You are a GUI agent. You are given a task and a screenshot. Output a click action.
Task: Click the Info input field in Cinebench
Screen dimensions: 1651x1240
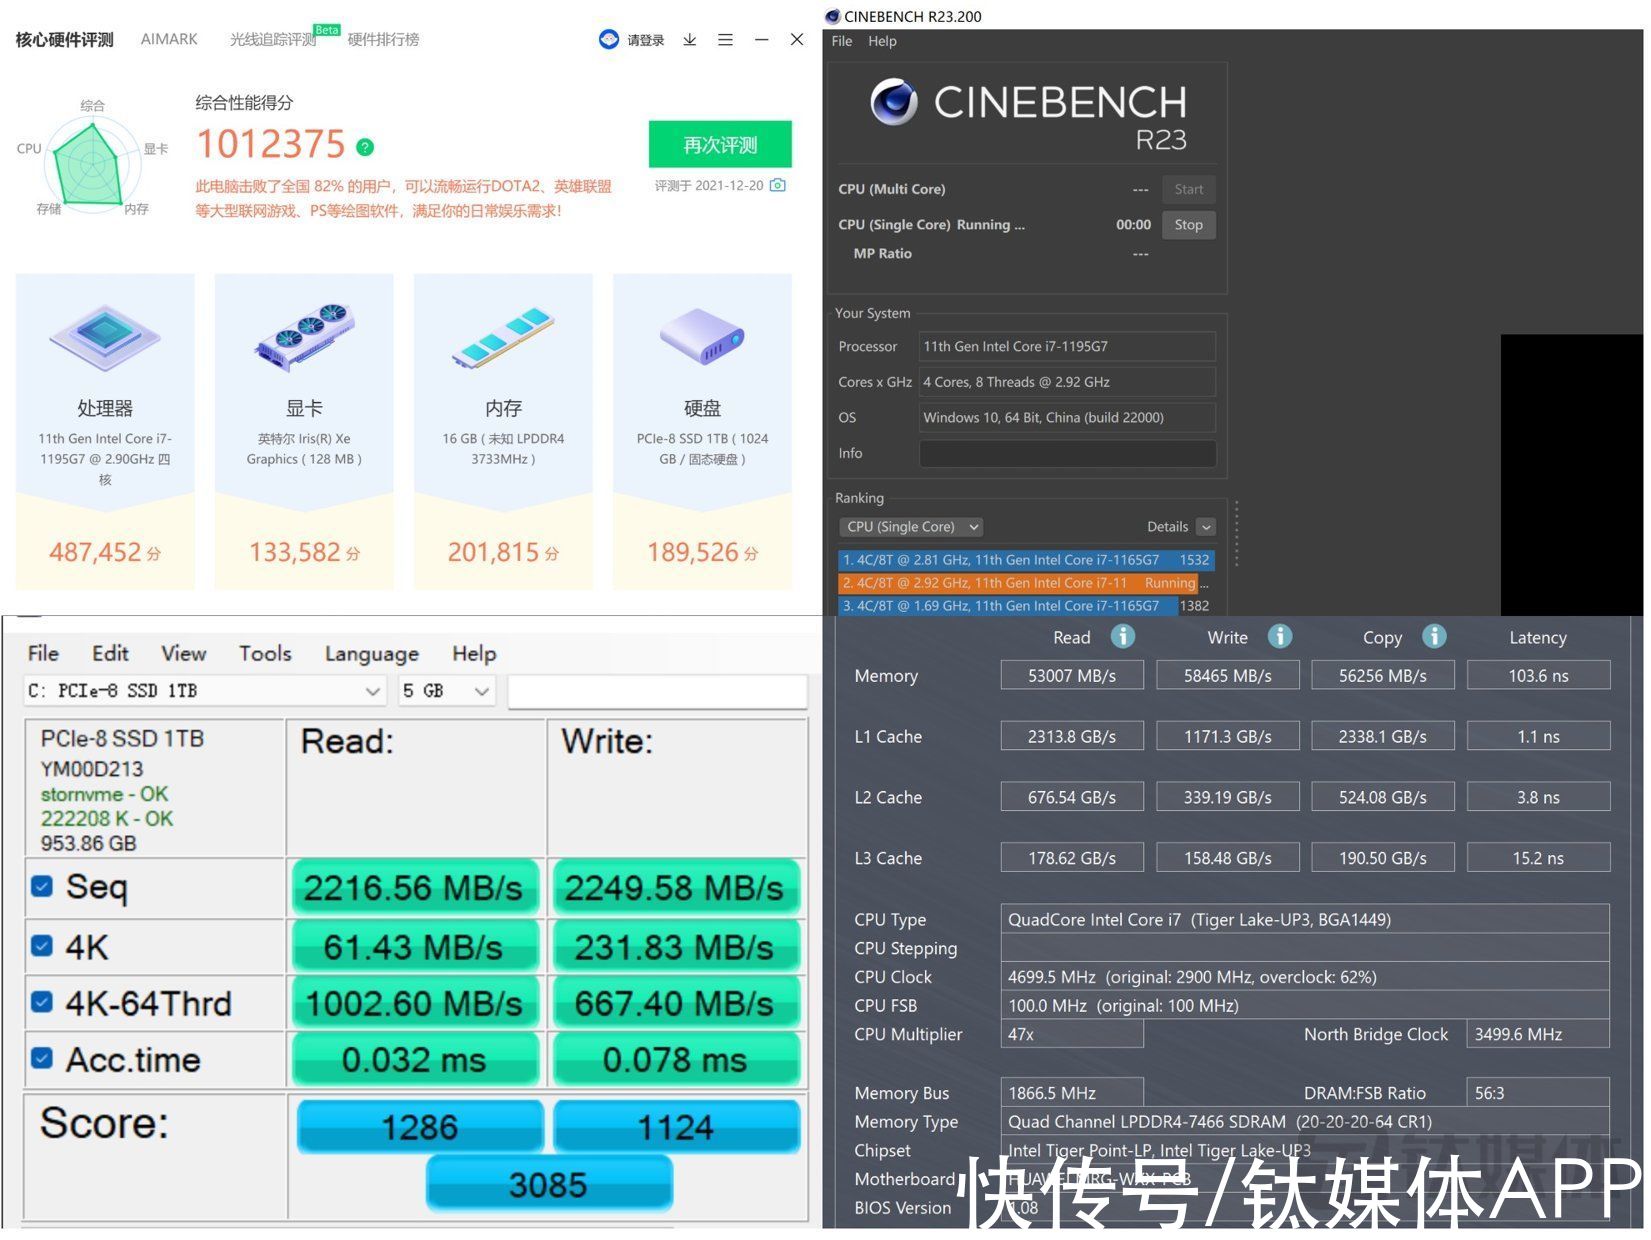pyautogui.click(x=1067, y=453)
